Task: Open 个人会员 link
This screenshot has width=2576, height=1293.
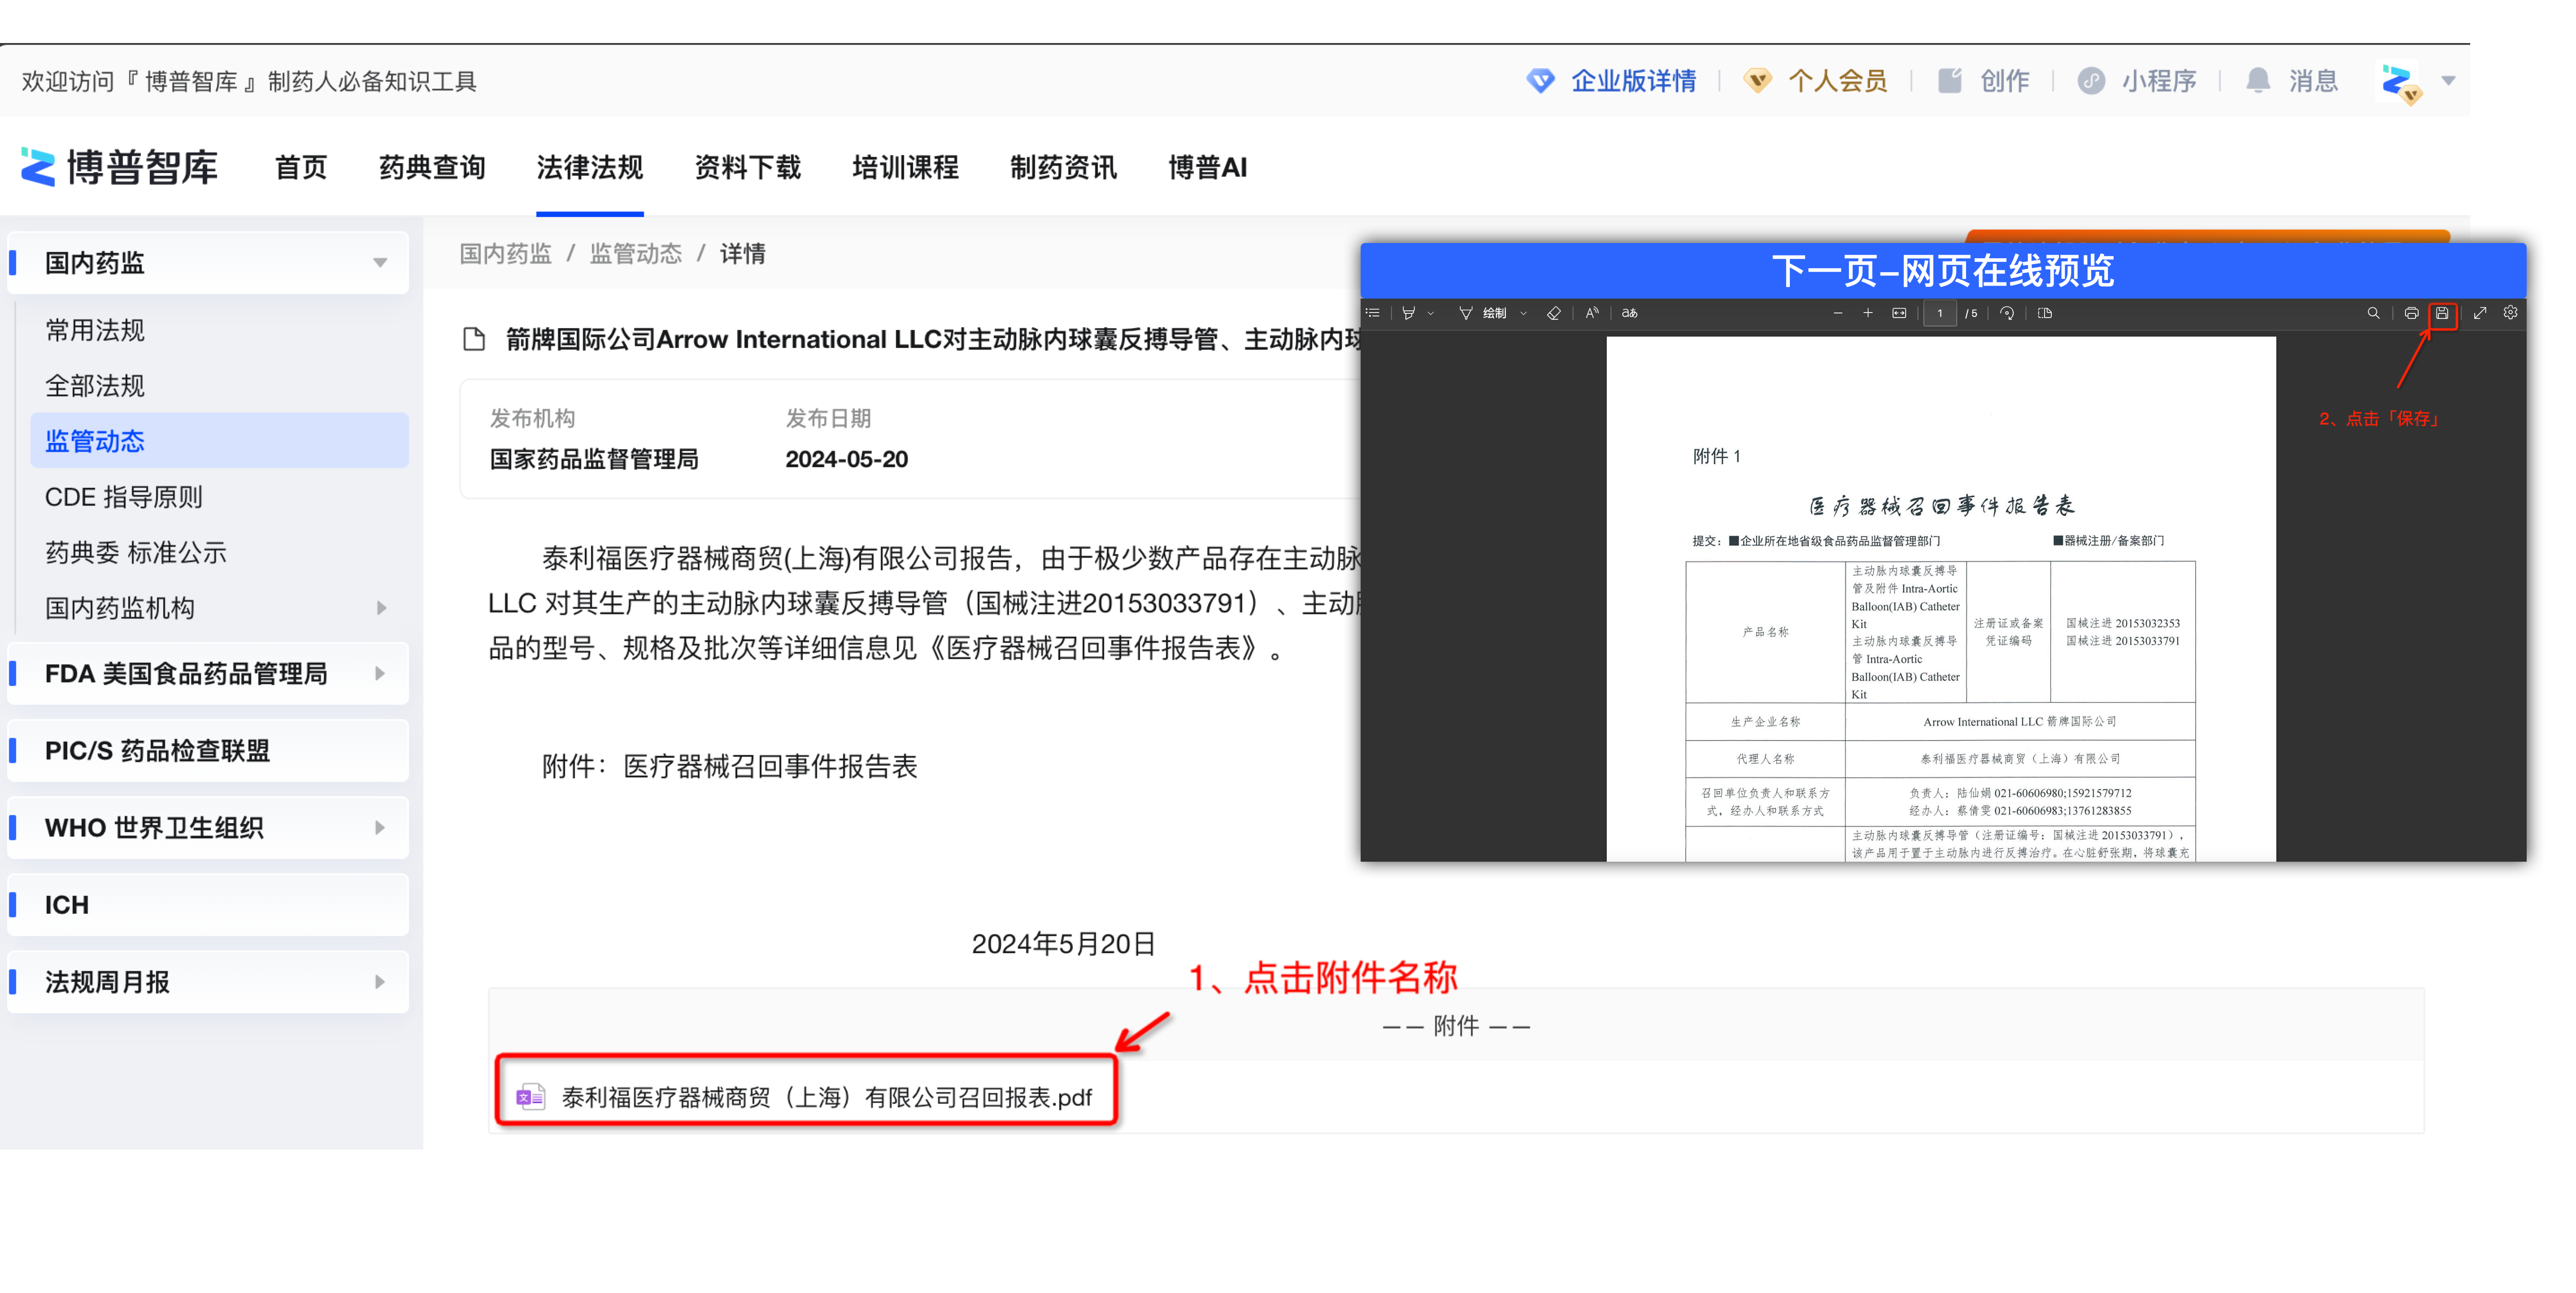Action: click(1815, 81)
